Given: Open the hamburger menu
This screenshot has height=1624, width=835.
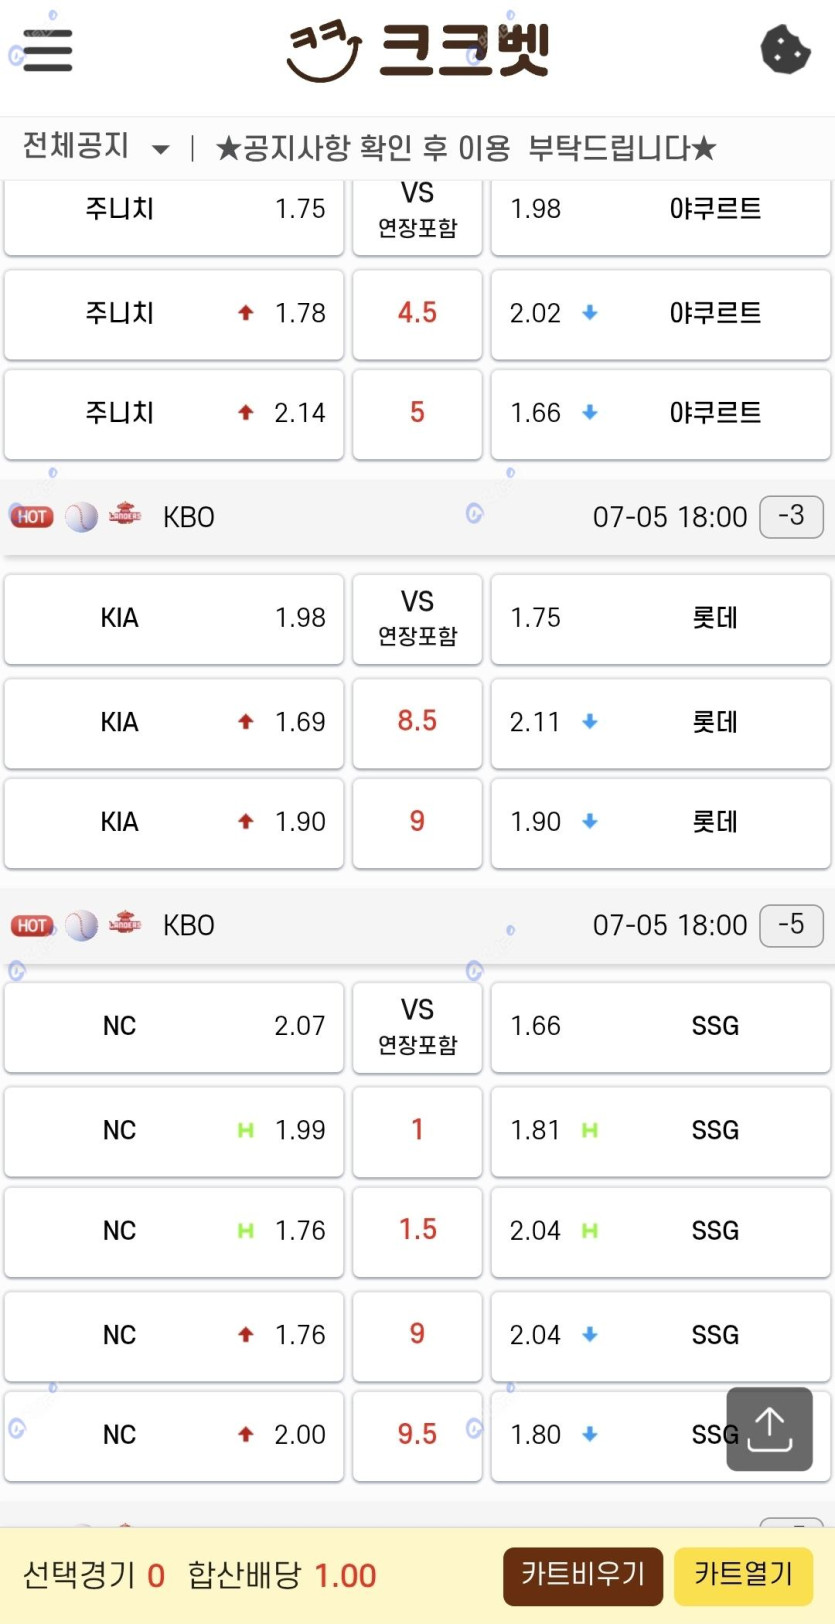Looking at the screenshot, I should coord(47,49).
